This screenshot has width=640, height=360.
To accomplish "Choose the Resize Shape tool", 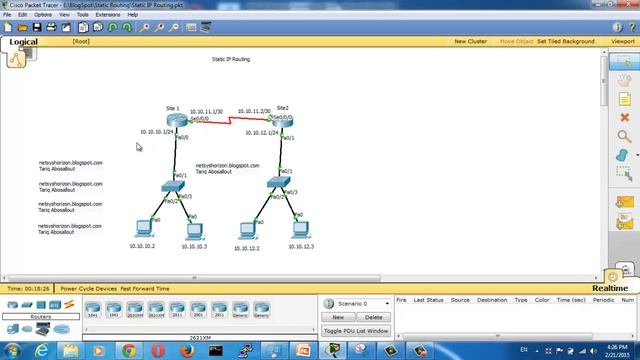I will pos(624,173).
